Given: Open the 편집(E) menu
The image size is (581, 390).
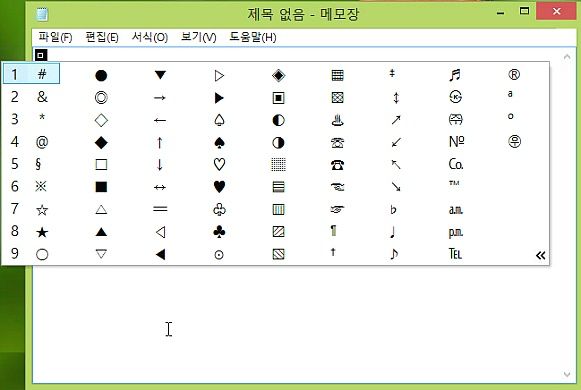Looking at the screenshot, I should coord(102,37).
